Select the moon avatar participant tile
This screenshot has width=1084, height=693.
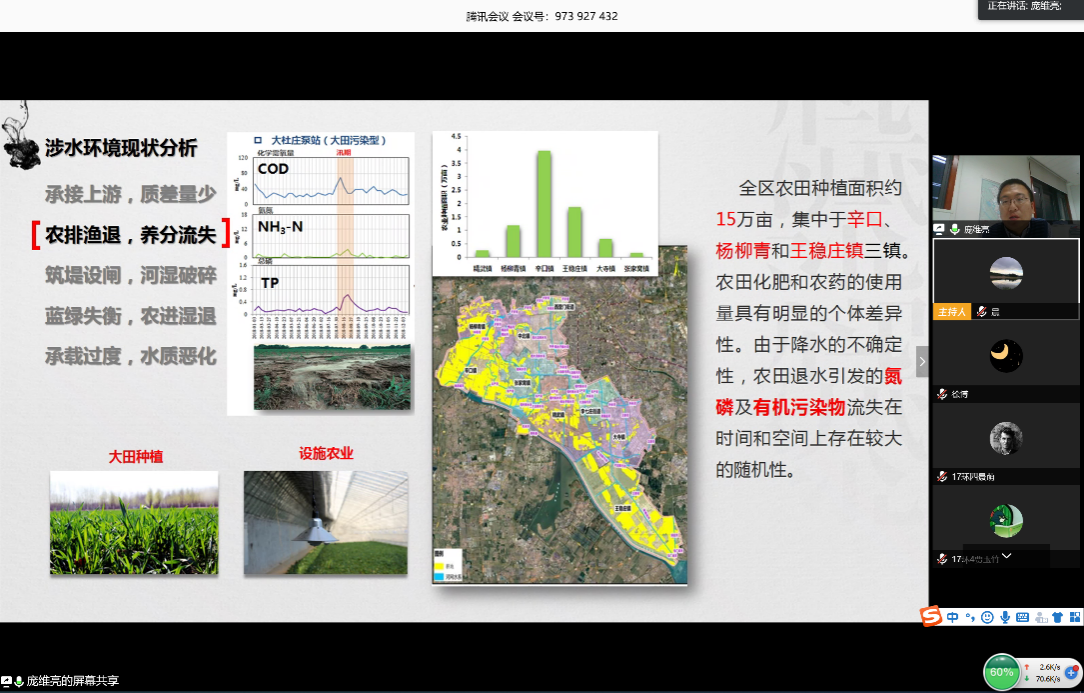[1005, 355]
